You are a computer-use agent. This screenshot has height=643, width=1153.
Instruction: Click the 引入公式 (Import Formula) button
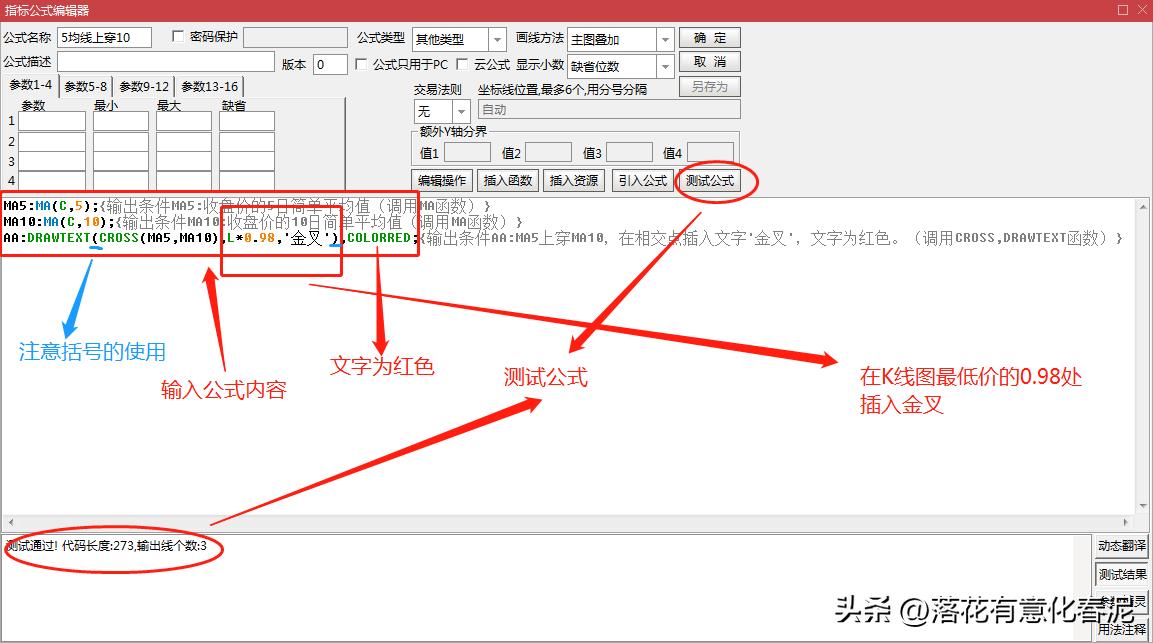644,181
